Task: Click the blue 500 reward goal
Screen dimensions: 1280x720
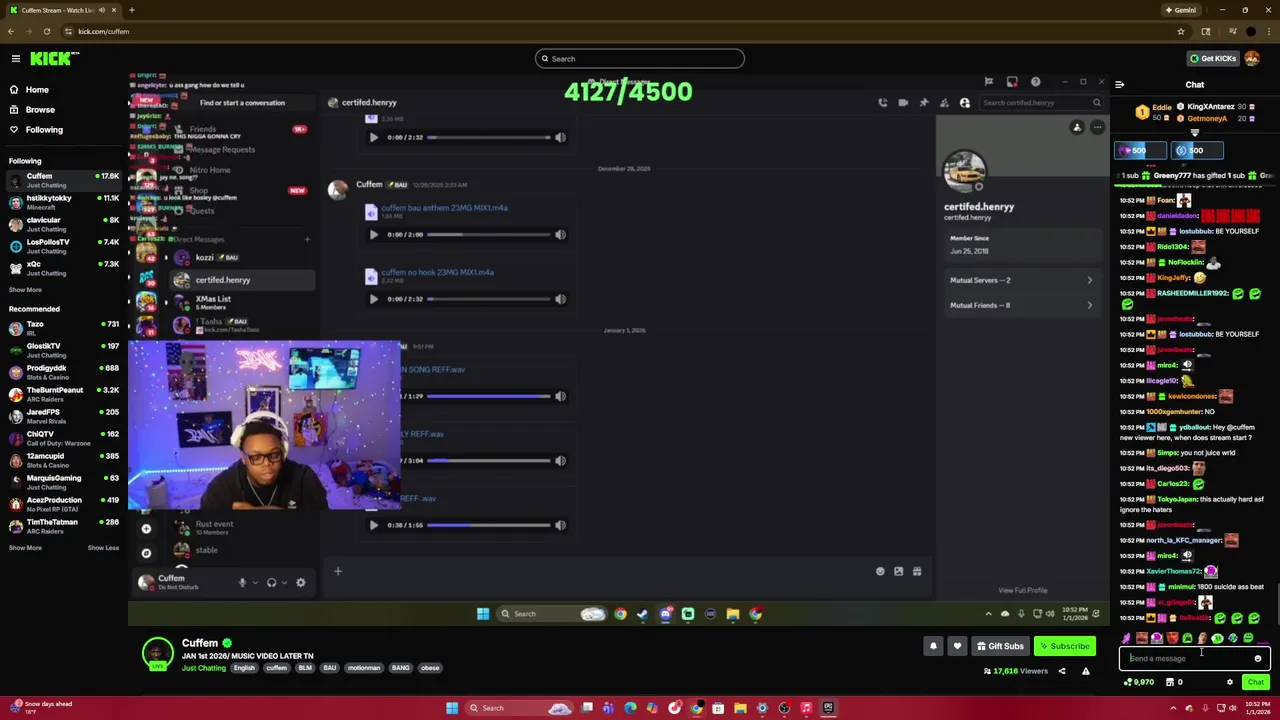Action: [1197, 151]
